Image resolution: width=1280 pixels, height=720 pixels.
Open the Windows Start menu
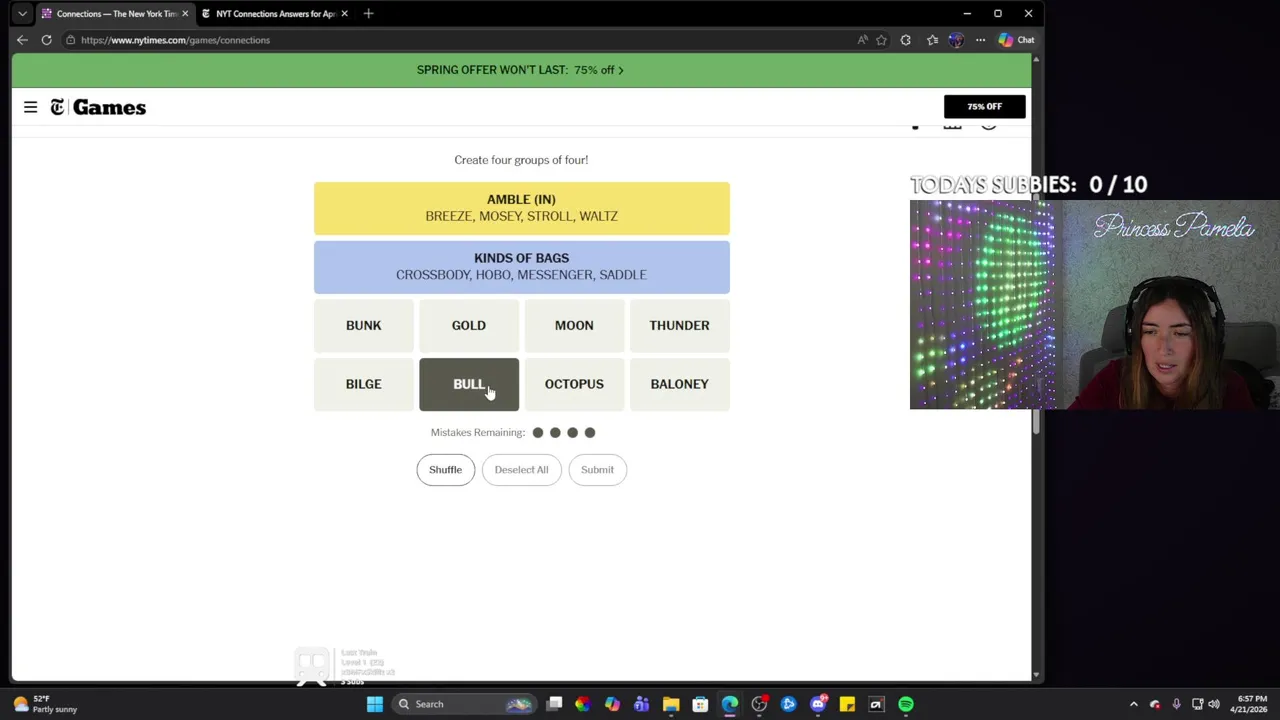point(374,704)
